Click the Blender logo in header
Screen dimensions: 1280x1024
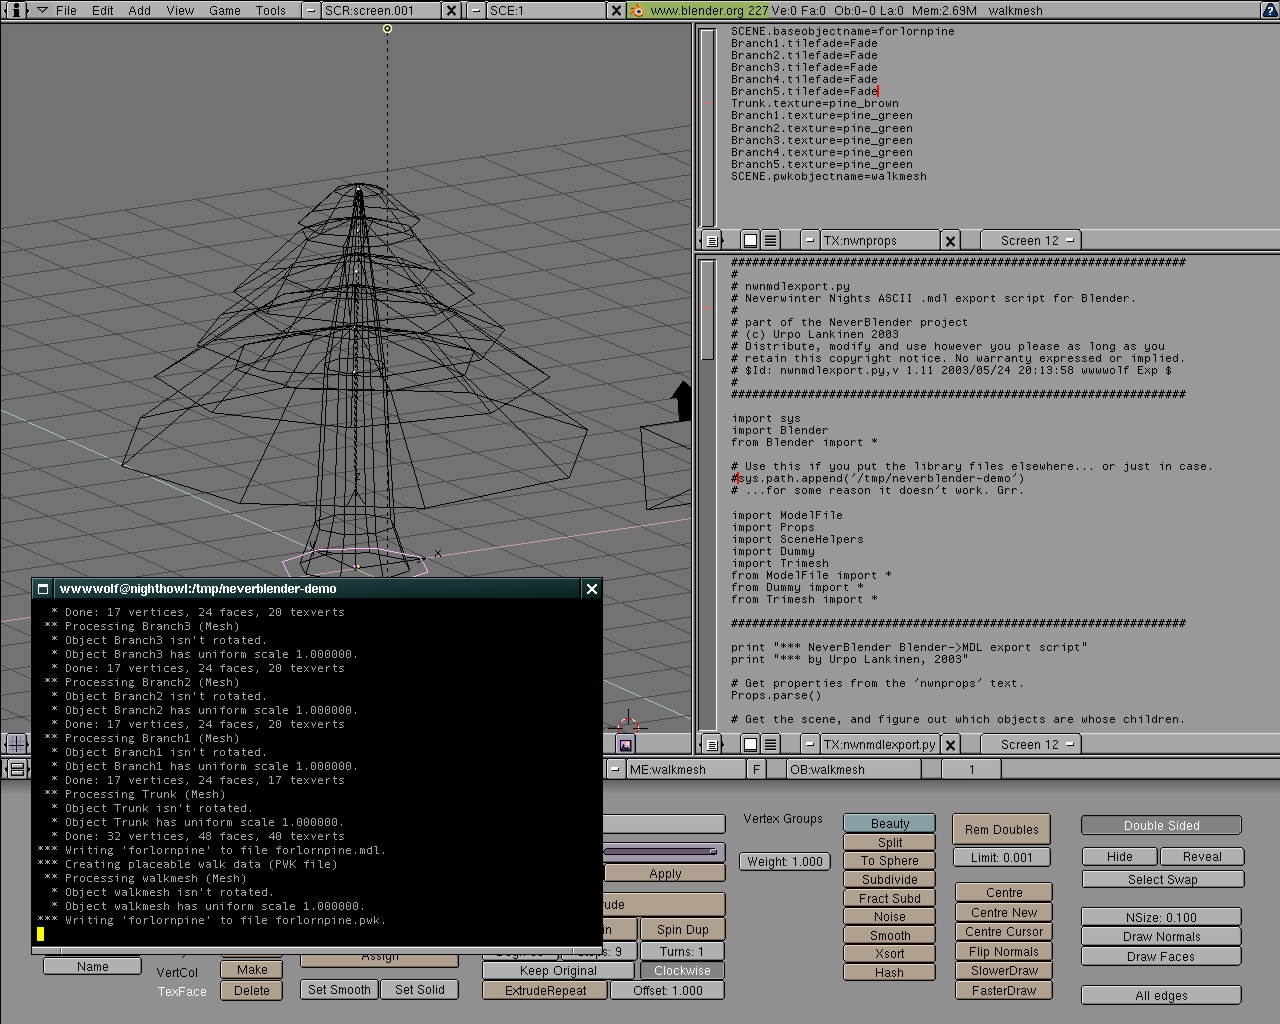[x=637, y=10]
